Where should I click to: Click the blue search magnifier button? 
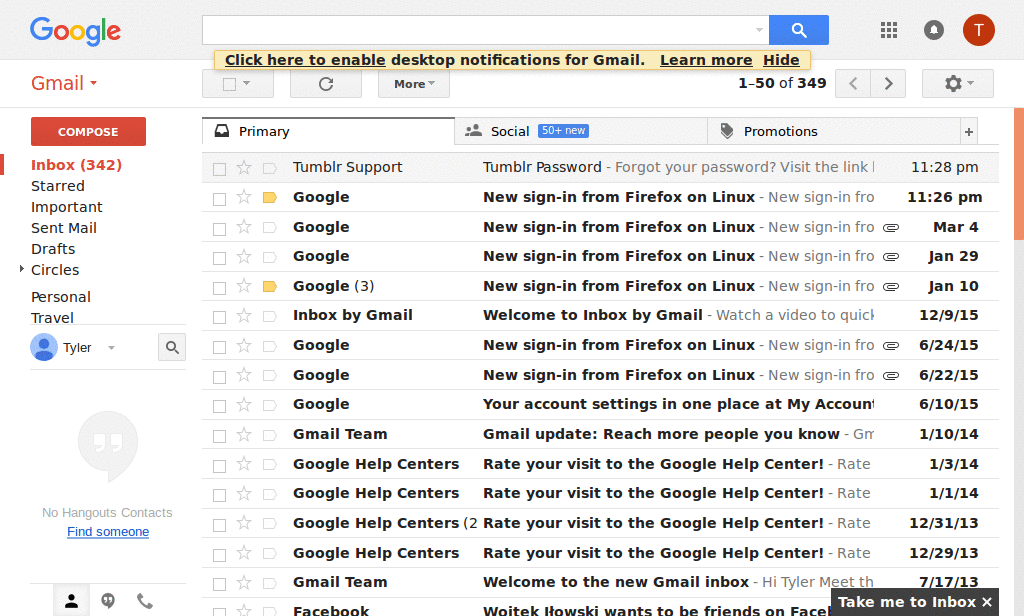pos(799,30)
